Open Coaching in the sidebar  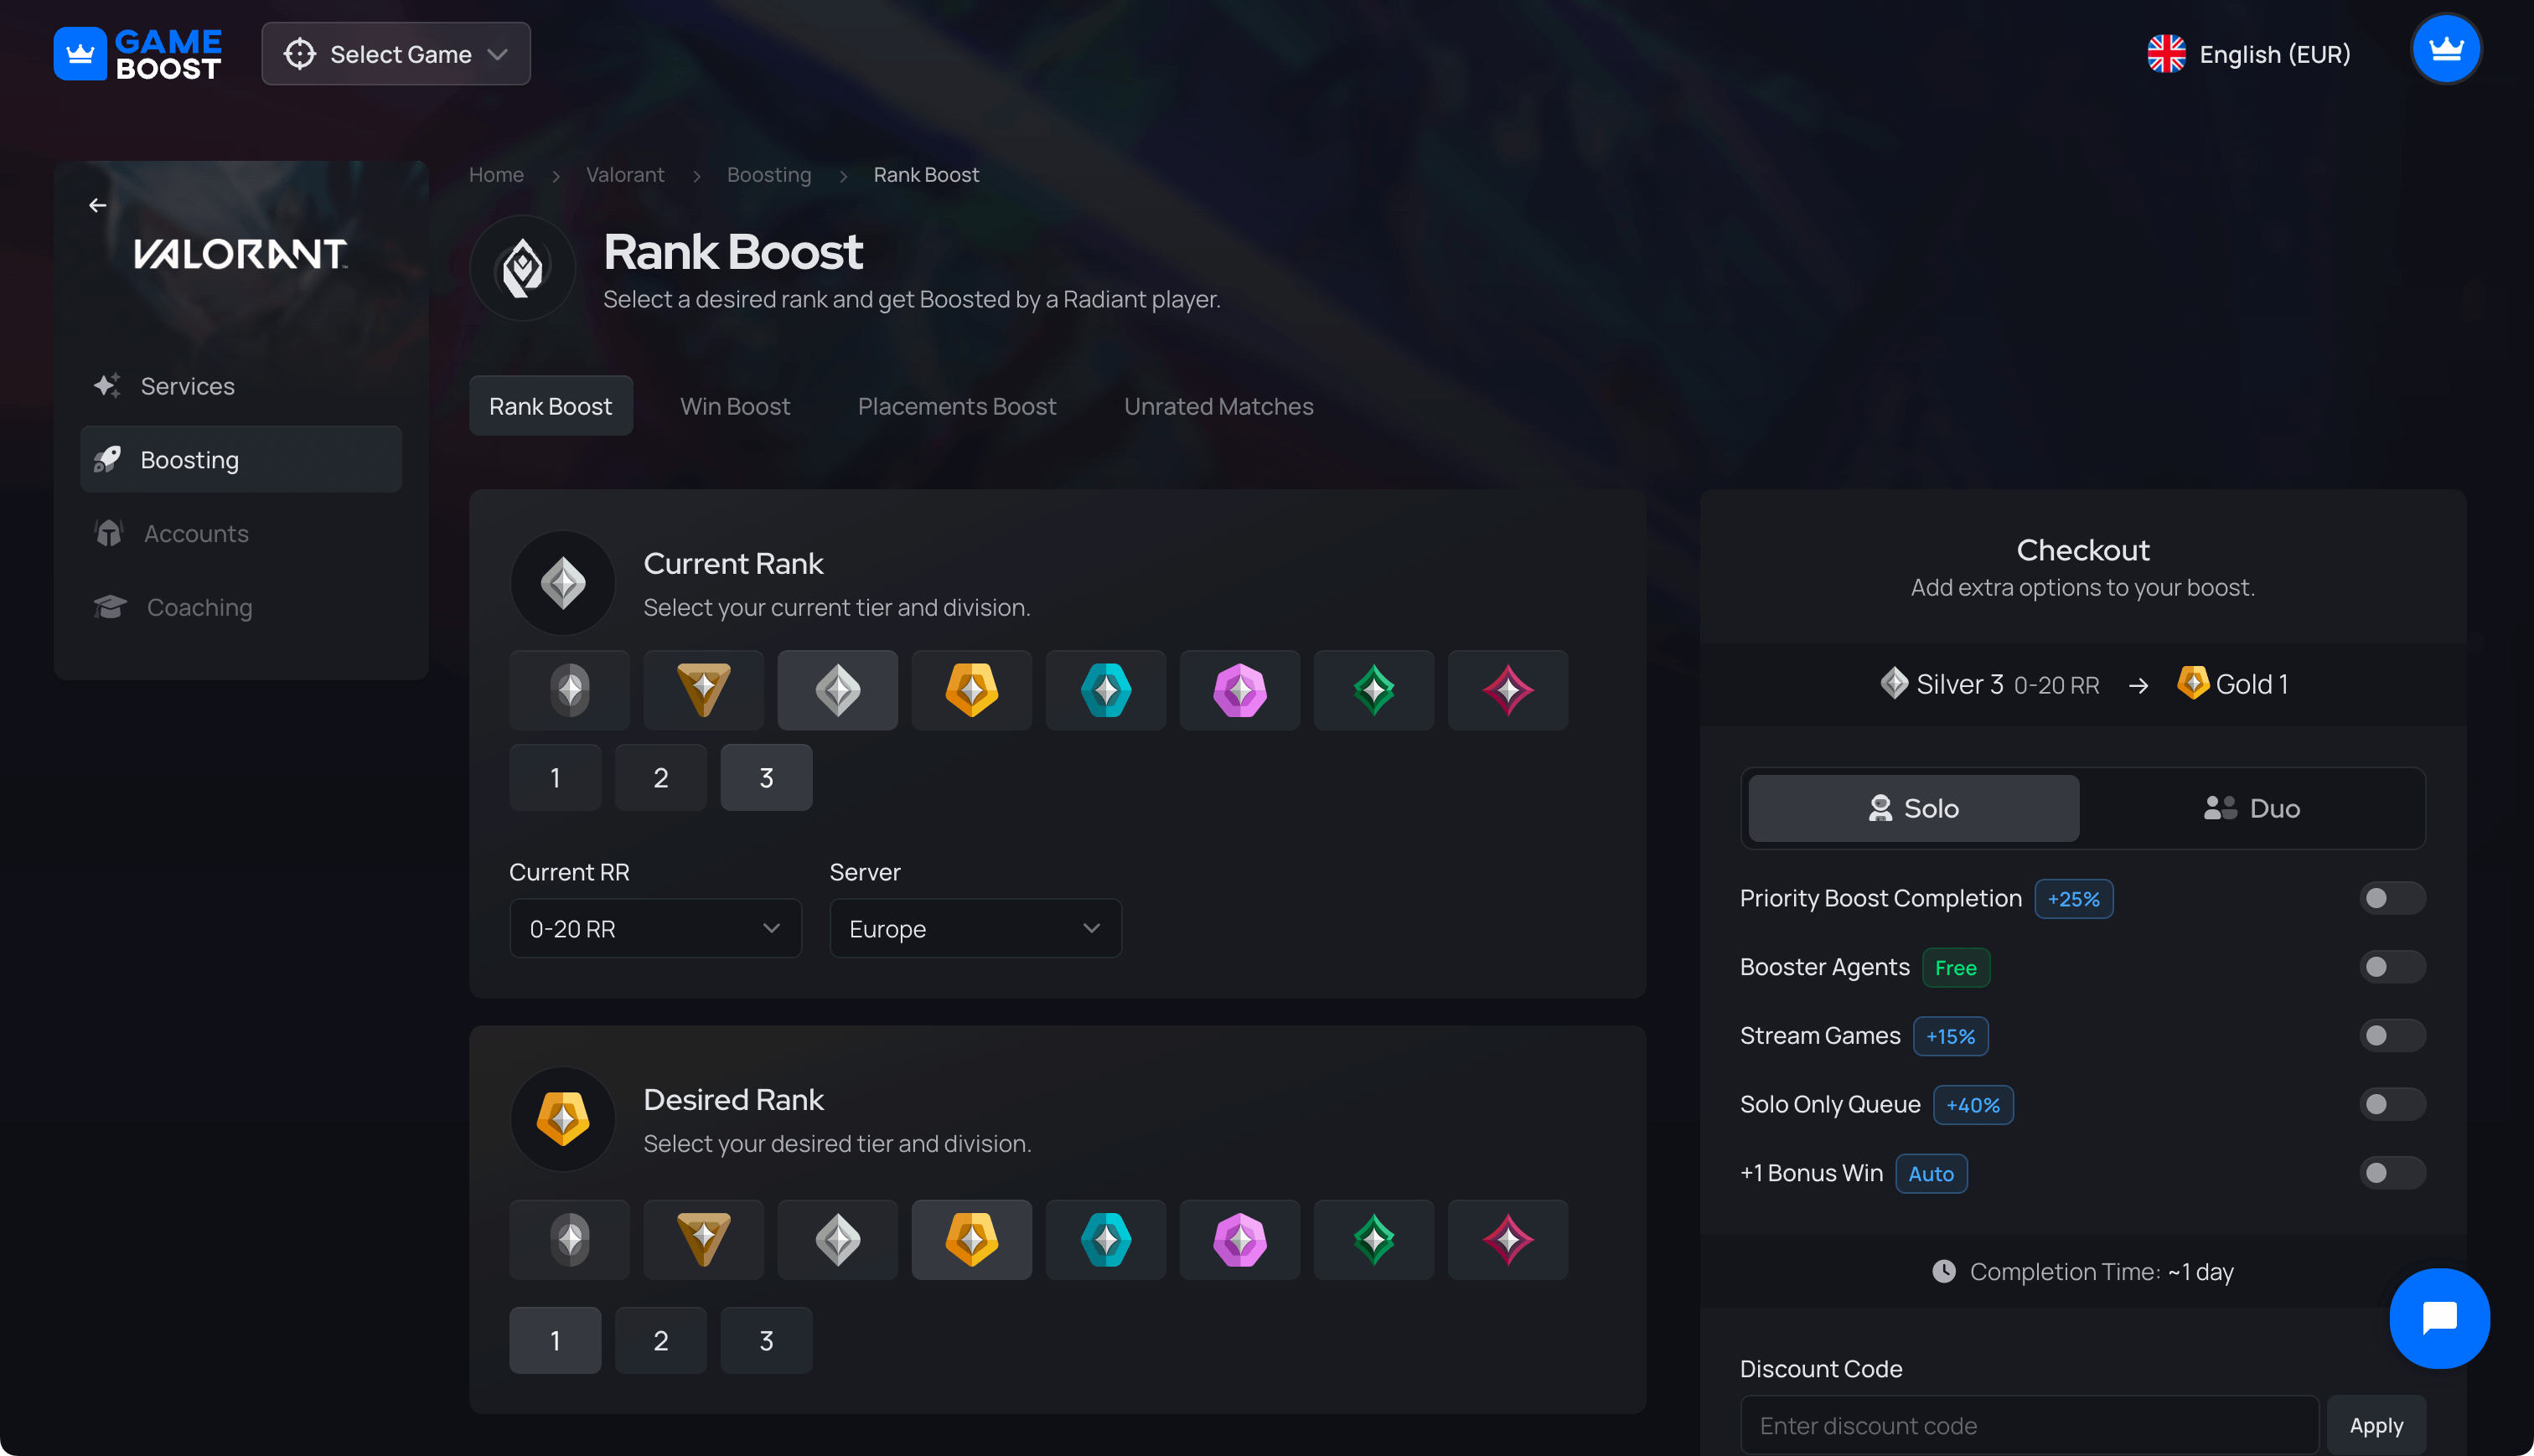(241, 607)
